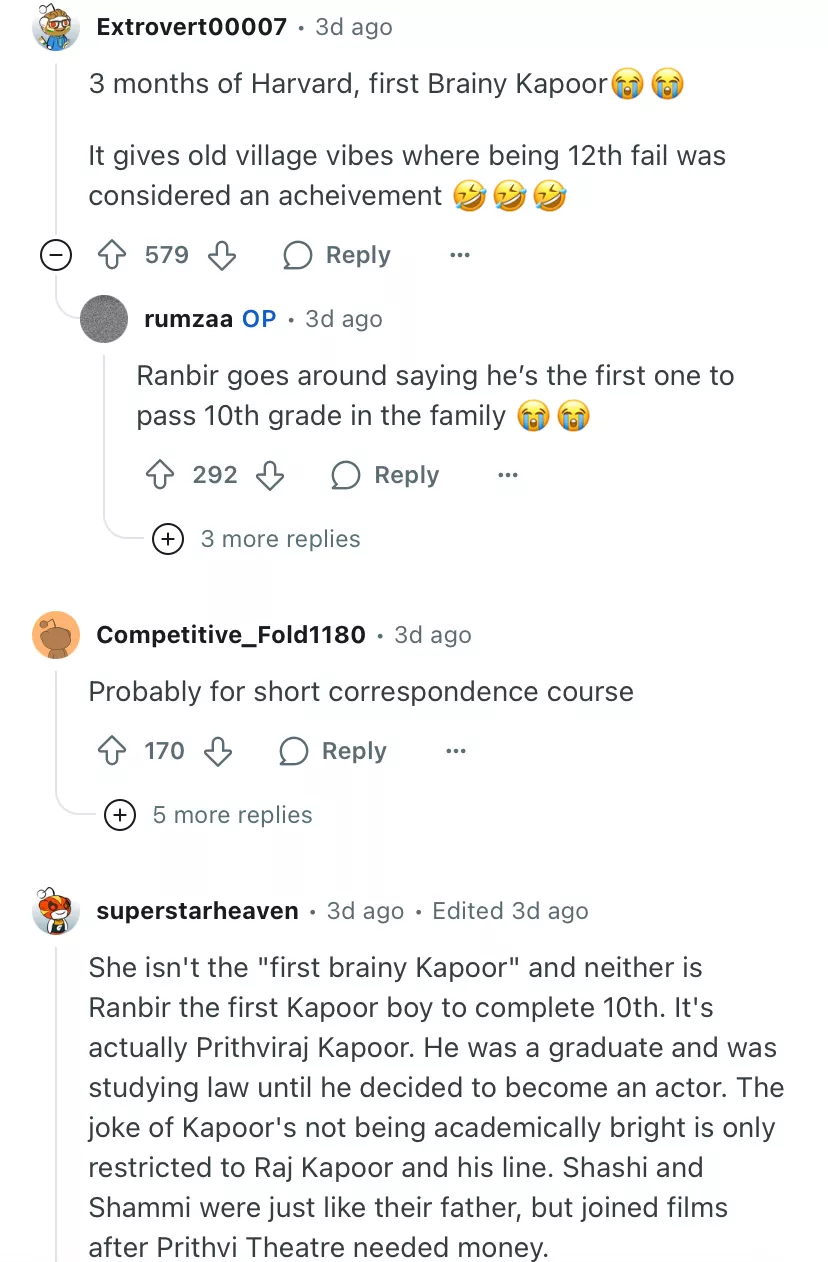Downvote Extrovert00007's comment
This screenshot has width=828, height=1262.
[221, 256]
